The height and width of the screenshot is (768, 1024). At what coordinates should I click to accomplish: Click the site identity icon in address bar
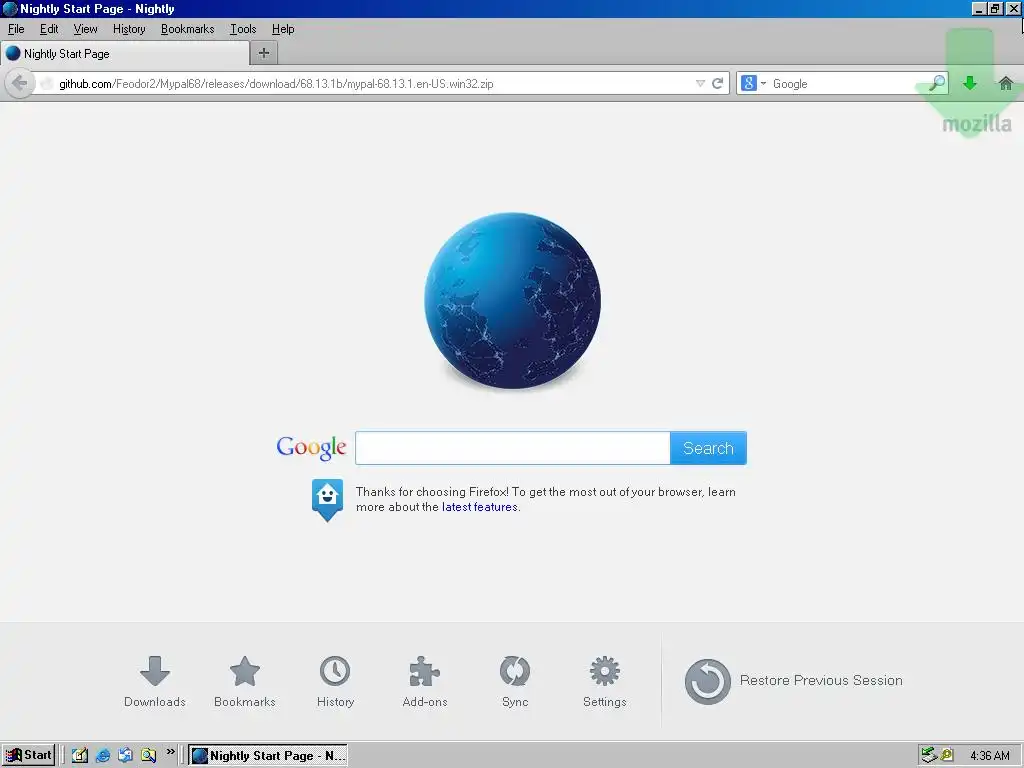coord(46,84)
